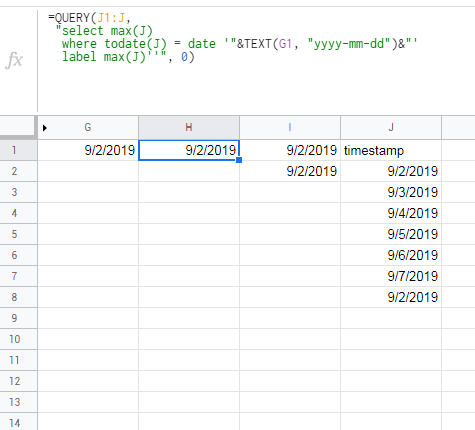Select the column I header

click(290, 127)
